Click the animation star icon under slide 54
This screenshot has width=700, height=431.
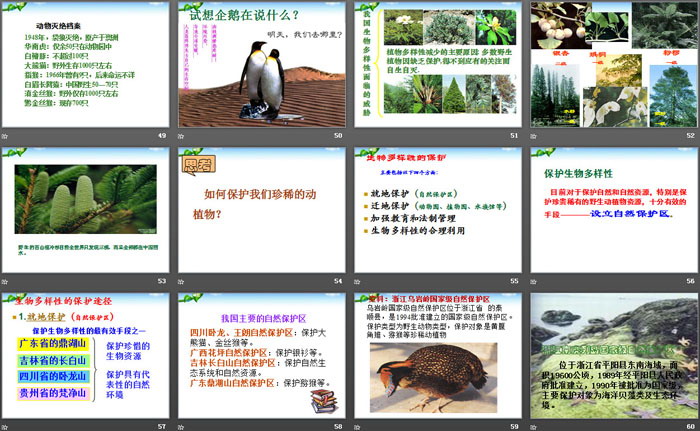[x=183, y=282]
